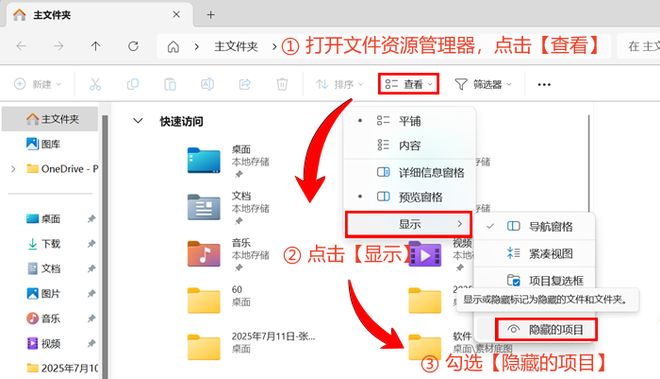Toggle the 预览窗格 preview pane

(x=410, y=197)
